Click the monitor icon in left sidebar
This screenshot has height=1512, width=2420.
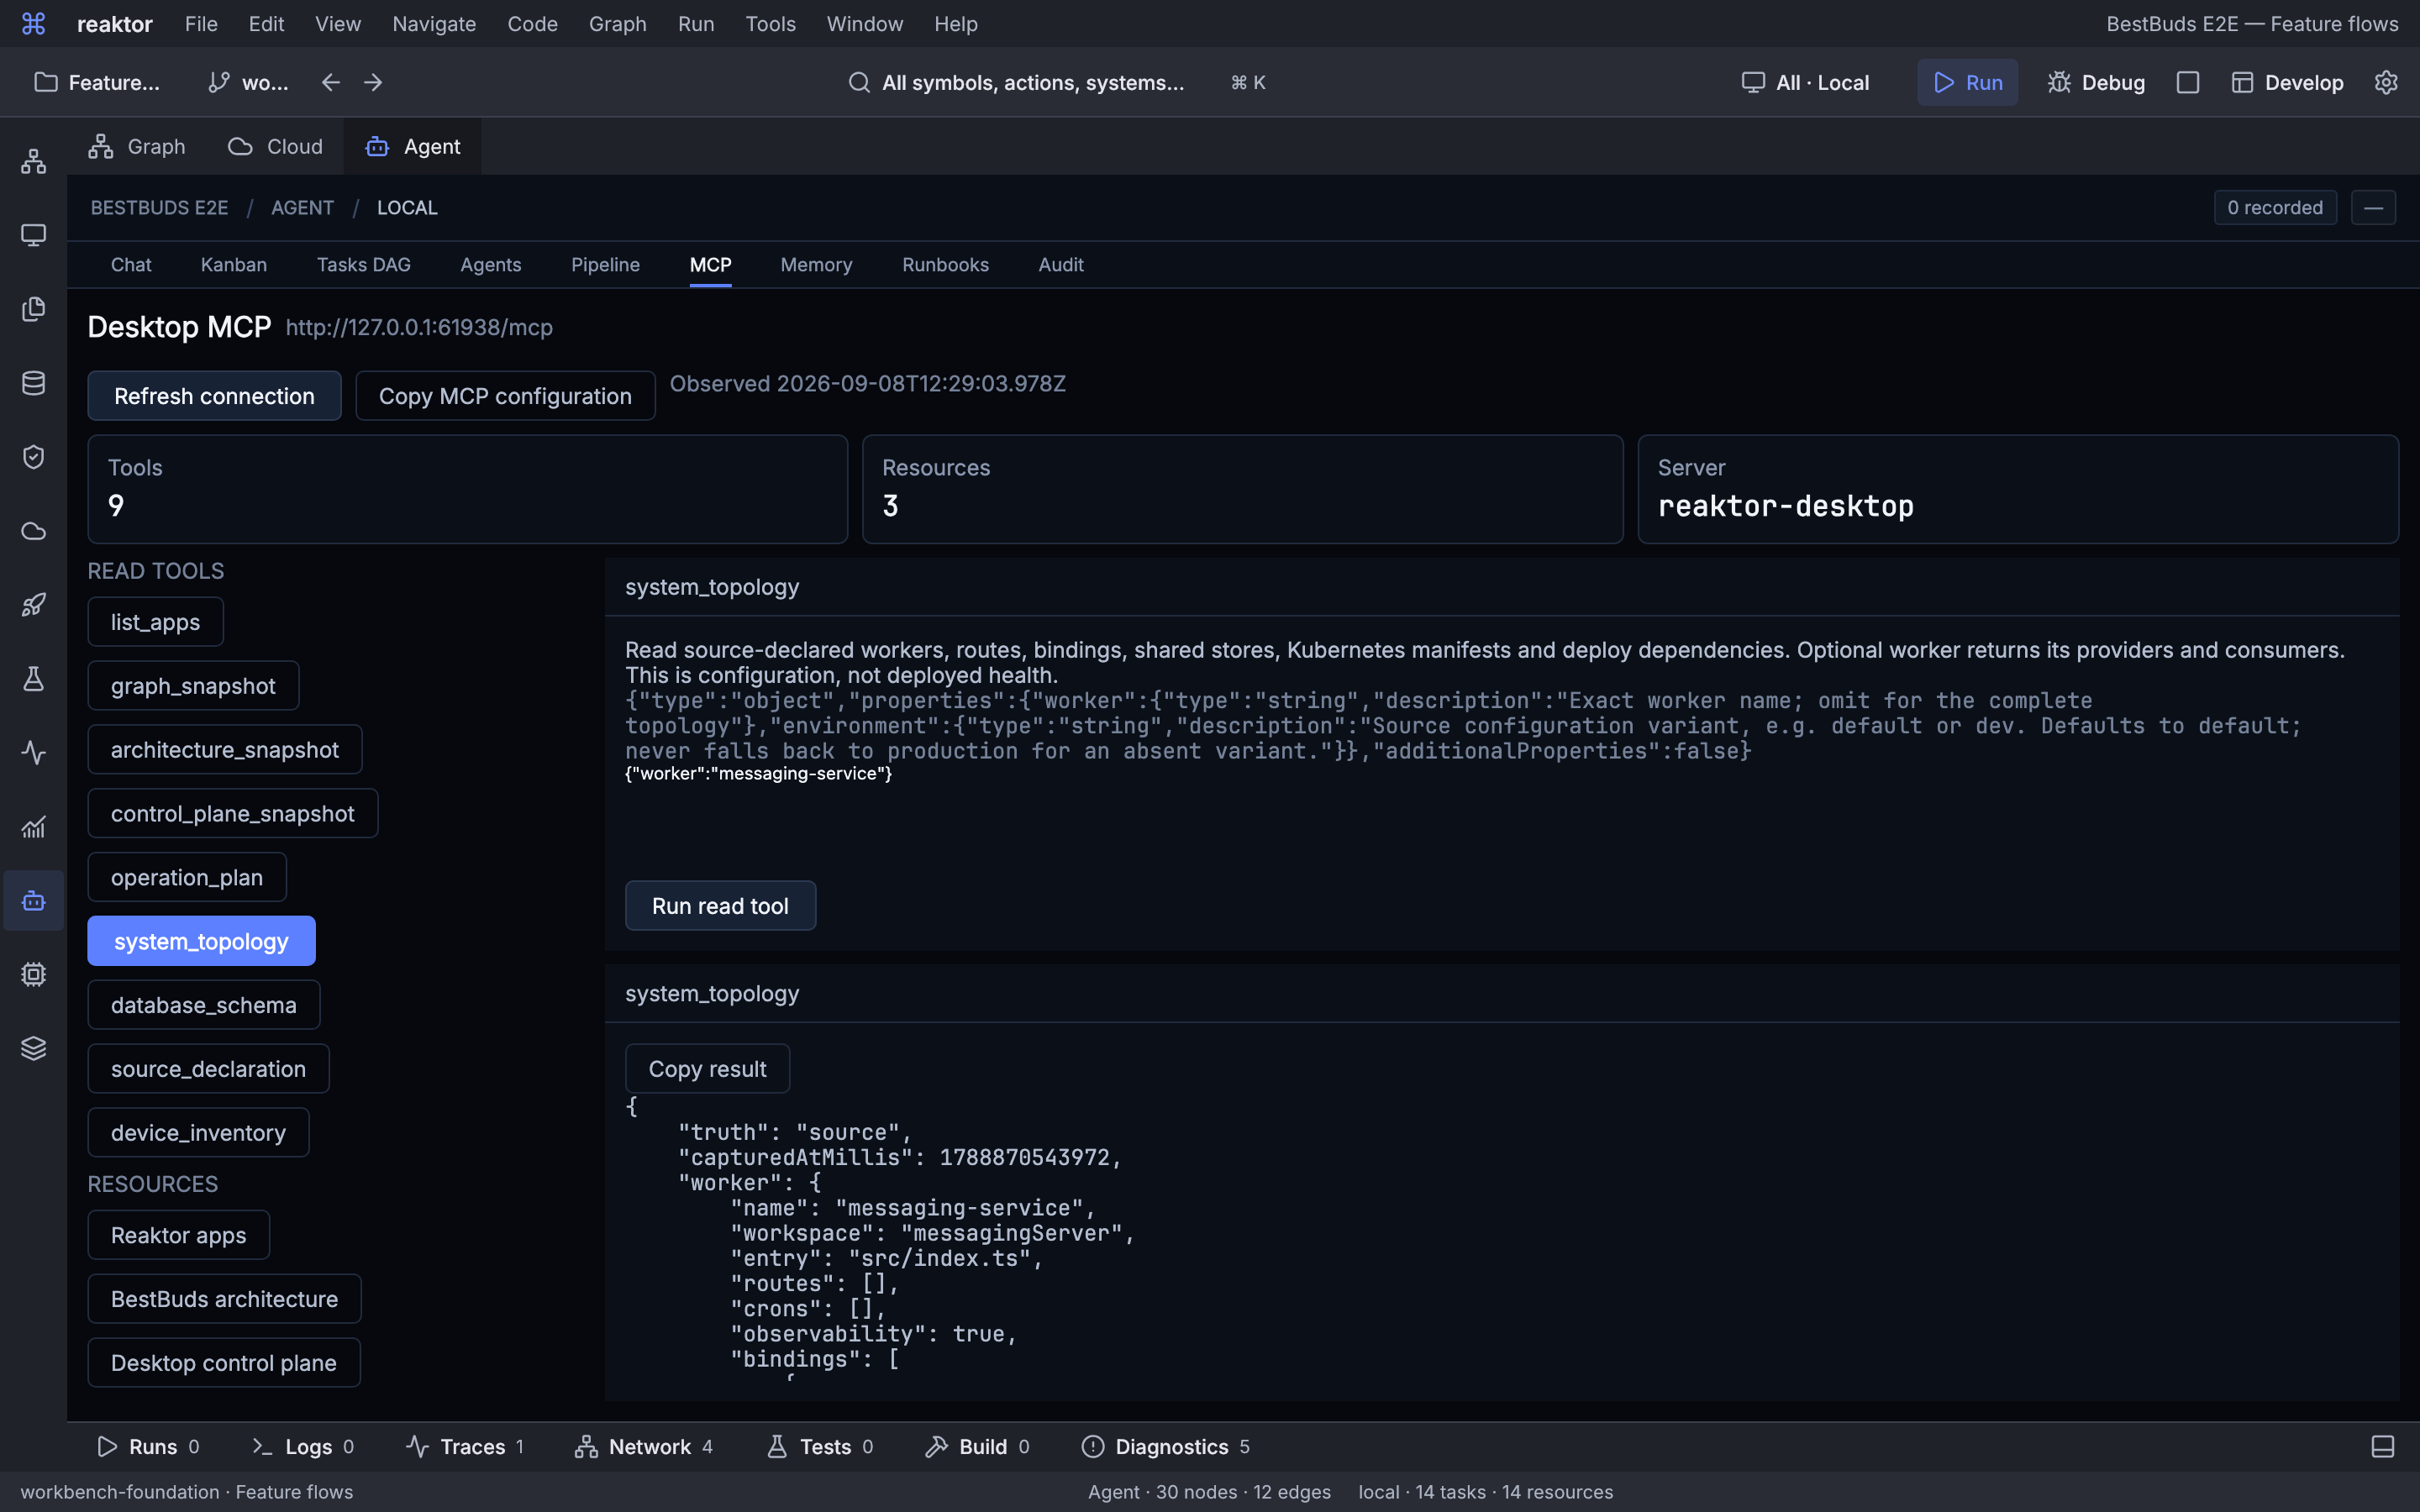pos(34,235)
